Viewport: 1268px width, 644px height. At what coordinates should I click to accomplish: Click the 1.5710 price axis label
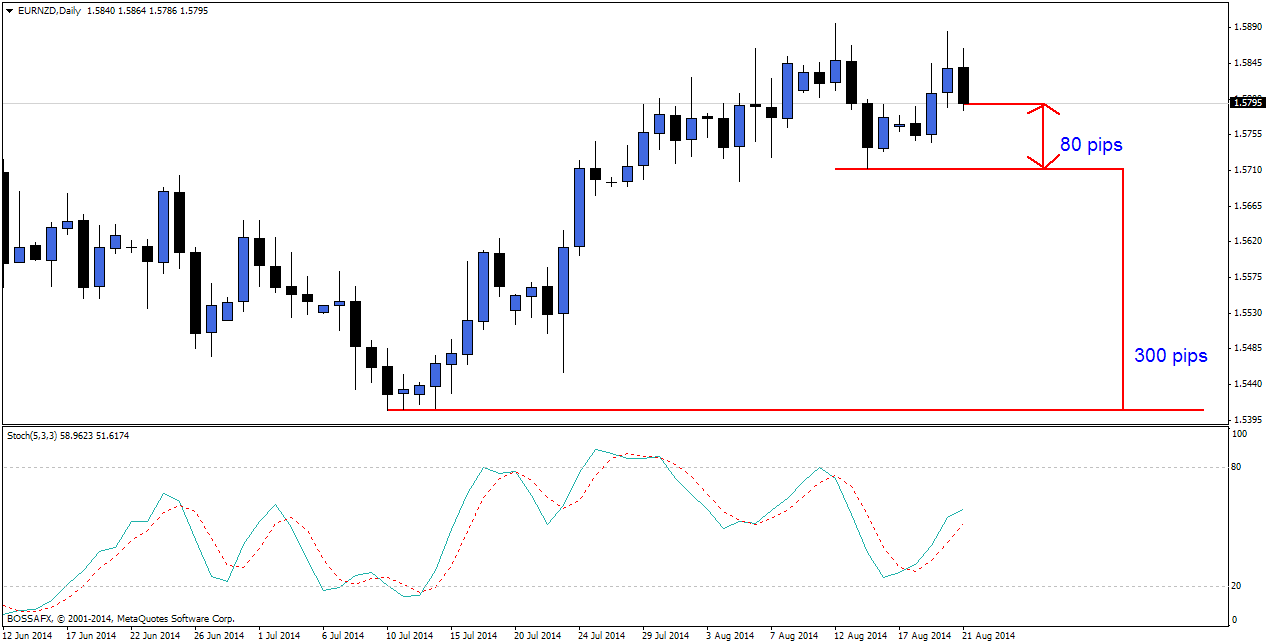[1246, 170]
